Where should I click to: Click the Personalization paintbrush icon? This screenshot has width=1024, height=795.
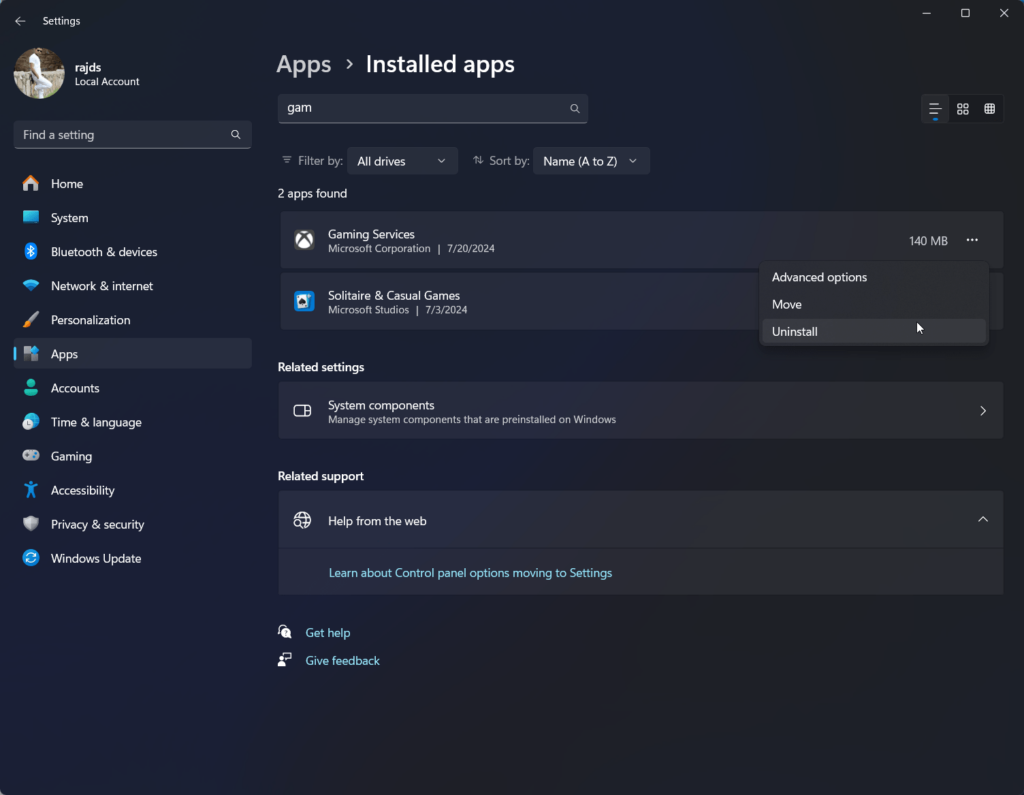click(31, 319)
